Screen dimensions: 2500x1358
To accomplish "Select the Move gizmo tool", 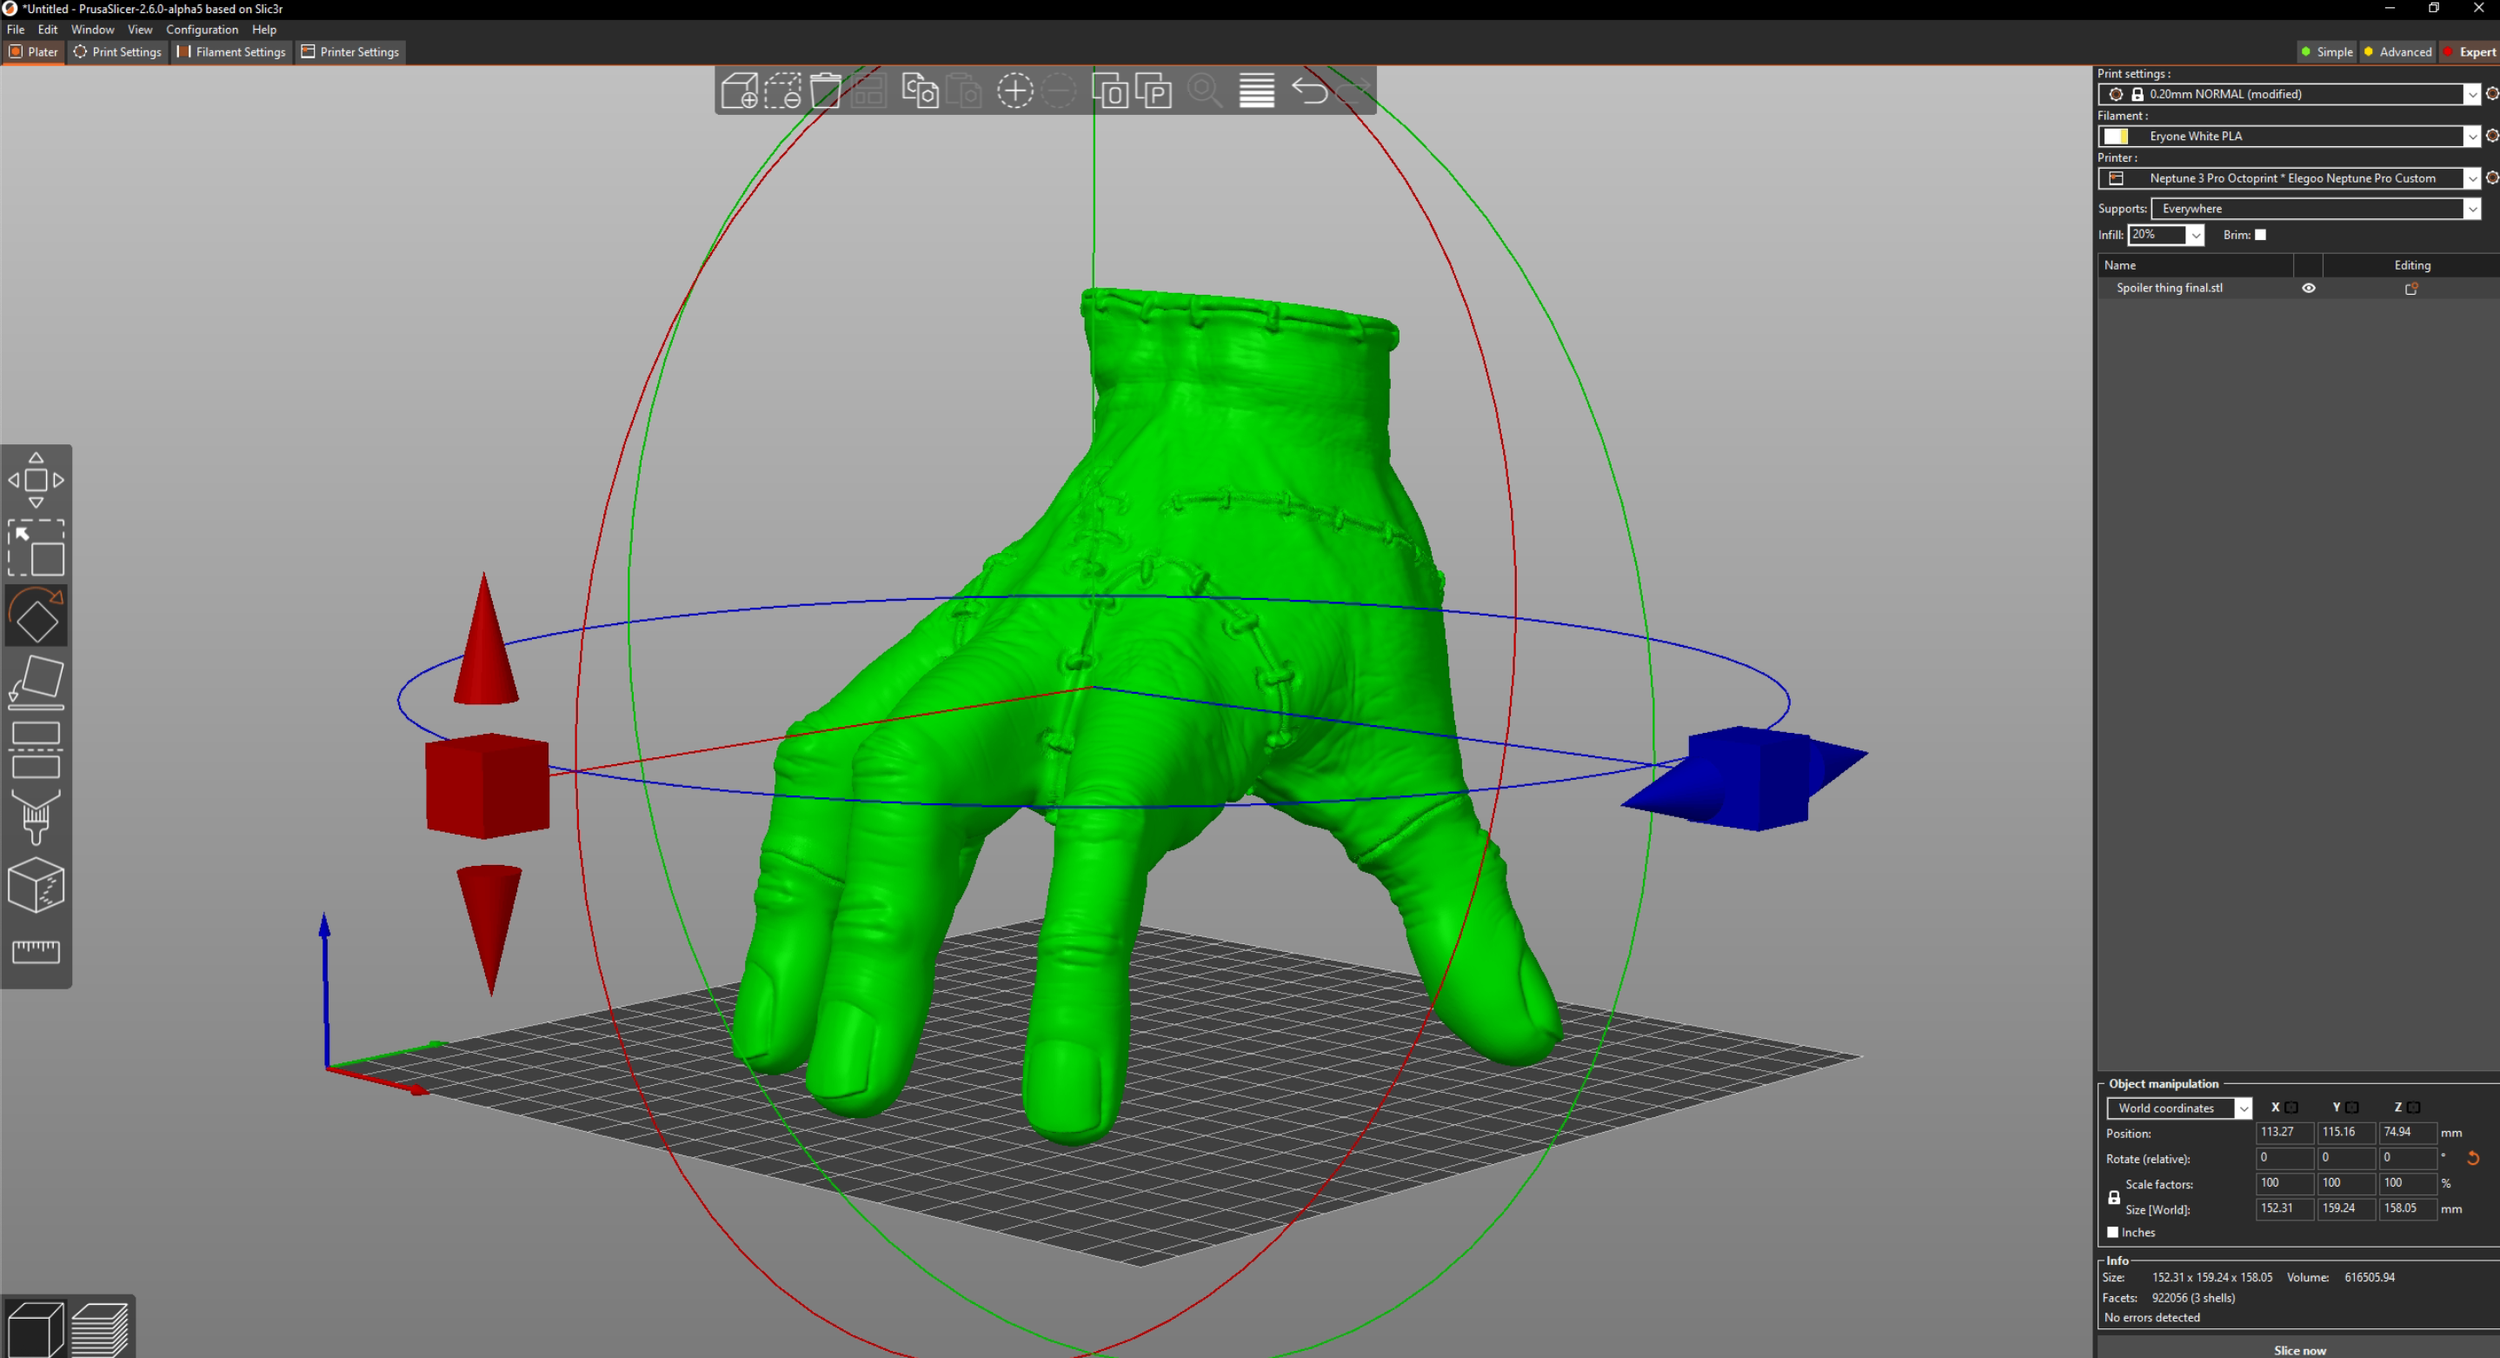I will click(x=36, y=480).
